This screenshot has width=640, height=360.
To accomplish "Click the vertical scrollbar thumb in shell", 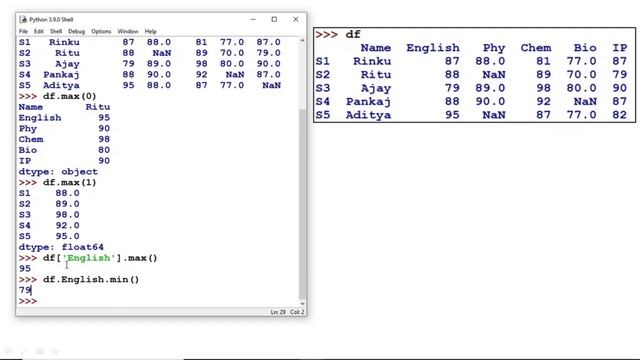I will pyautogui.click(x=302, y=204).
